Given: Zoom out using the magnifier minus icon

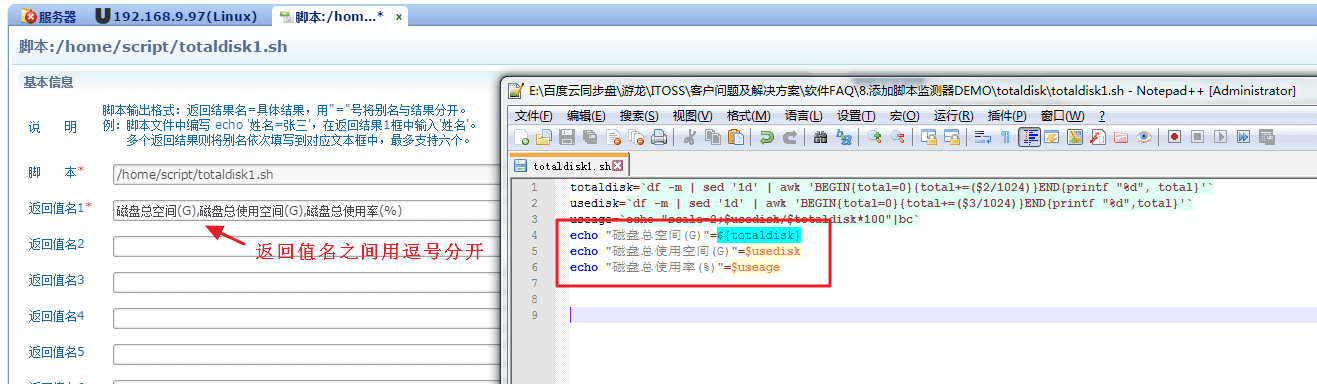Looking at the screenshot, I should [x=897, y=137].
